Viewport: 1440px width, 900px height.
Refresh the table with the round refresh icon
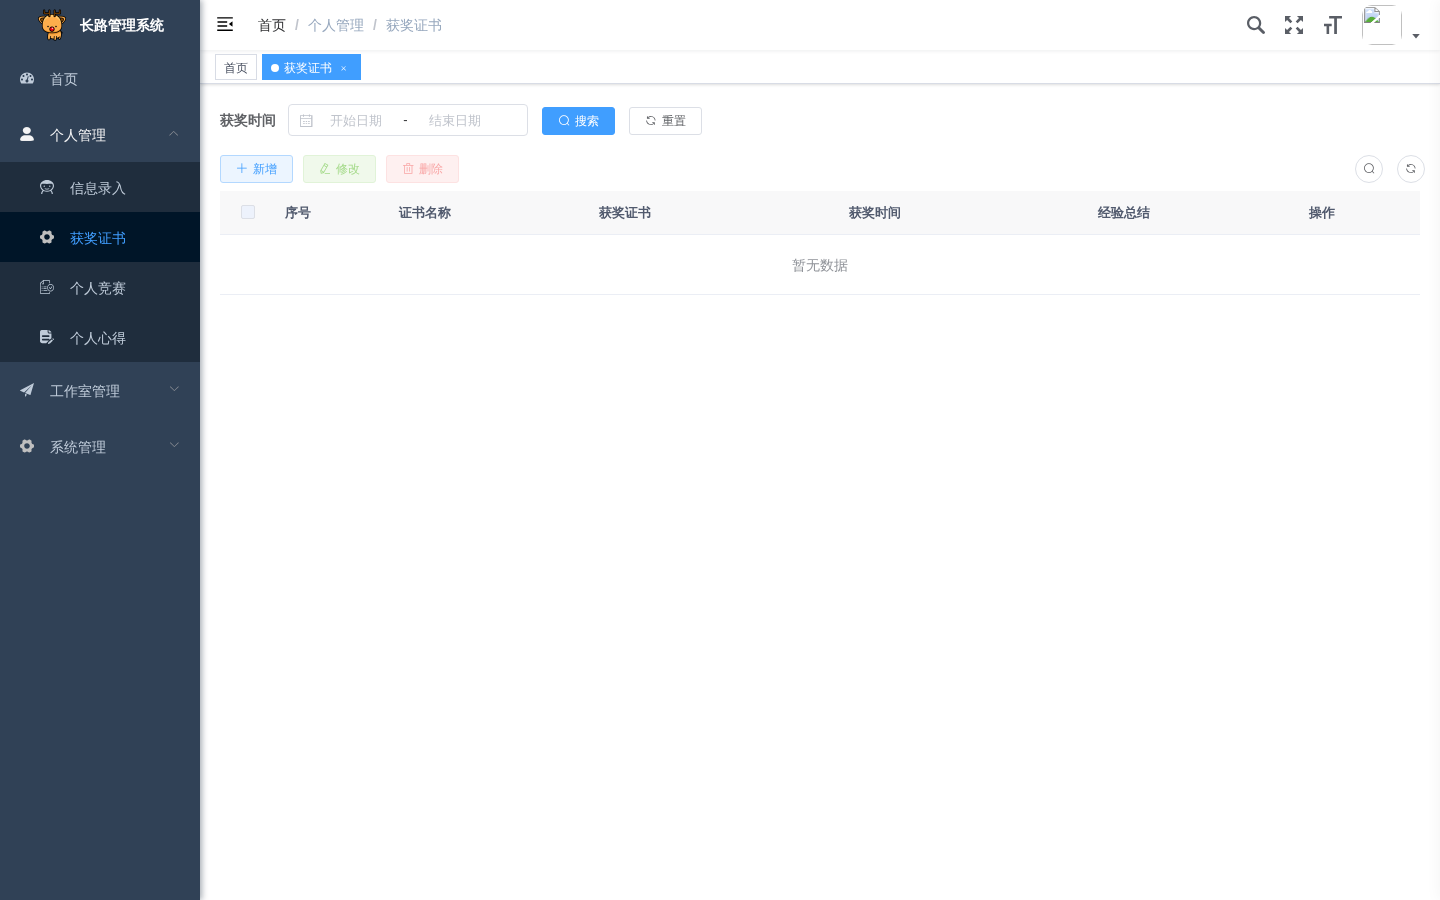click(1411, 169)
